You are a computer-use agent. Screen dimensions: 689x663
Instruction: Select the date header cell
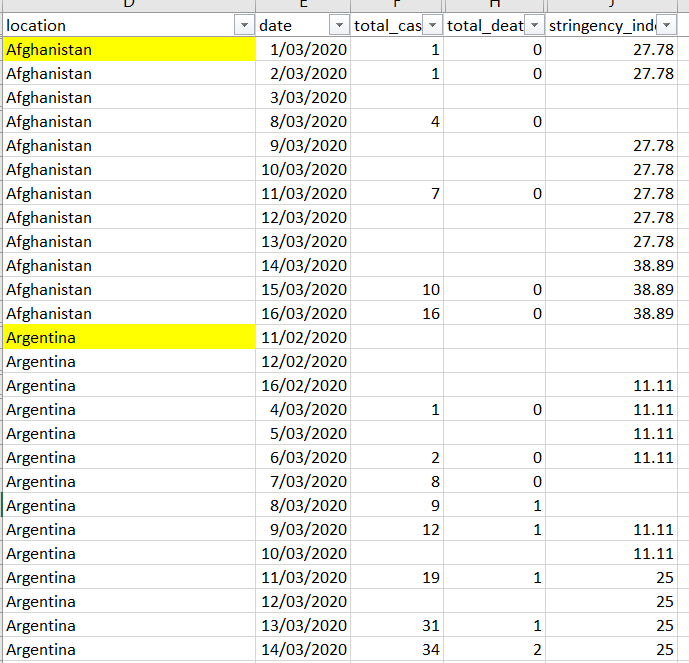[303, 25]
